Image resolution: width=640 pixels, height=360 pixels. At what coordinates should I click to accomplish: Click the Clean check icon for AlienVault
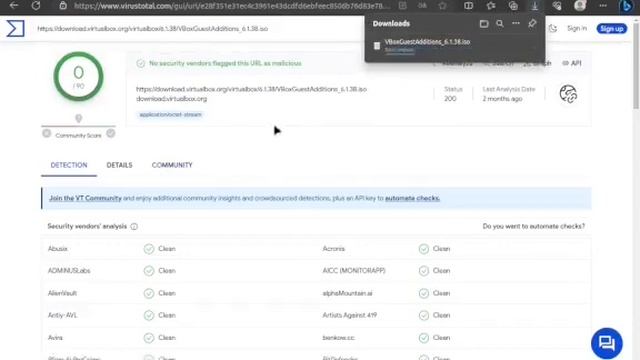(149, 293)
